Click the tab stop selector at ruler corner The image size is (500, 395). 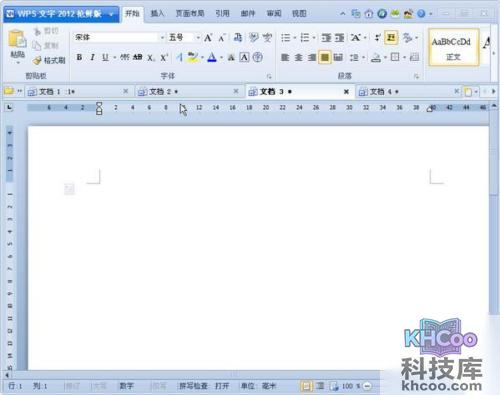click(9, 107)
